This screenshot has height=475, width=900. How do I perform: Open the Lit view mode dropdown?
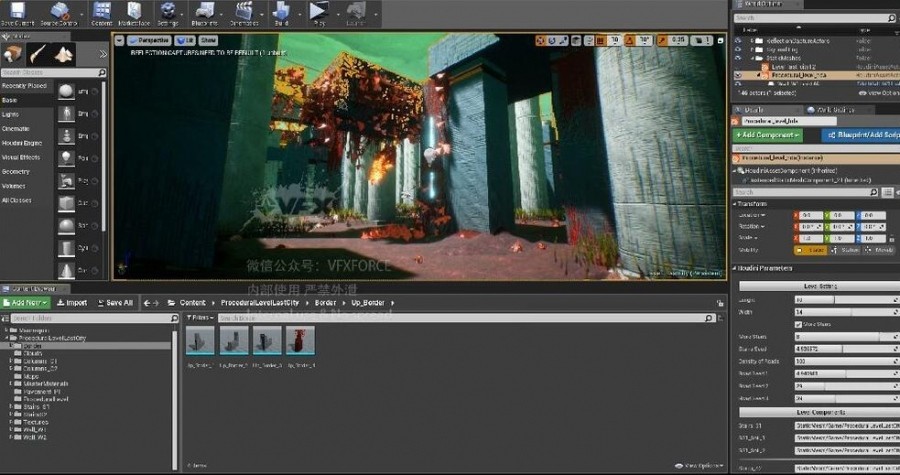point(185,41)
